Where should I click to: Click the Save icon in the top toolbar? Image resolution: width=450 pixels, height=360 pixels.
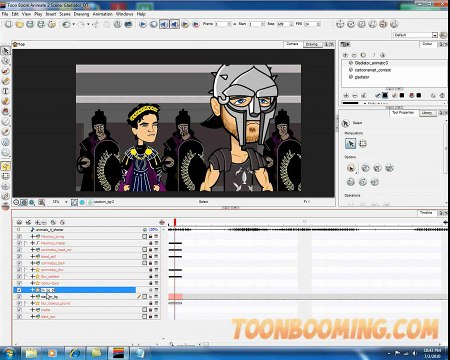[x=30, y=24]
